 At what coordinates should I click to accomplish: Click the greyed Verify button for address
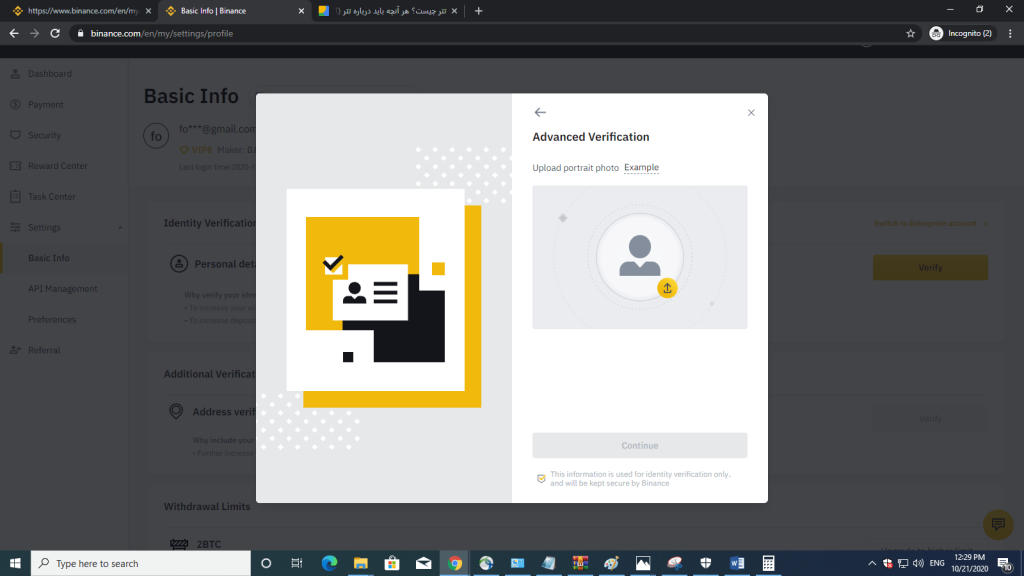(x=930, y=419)
